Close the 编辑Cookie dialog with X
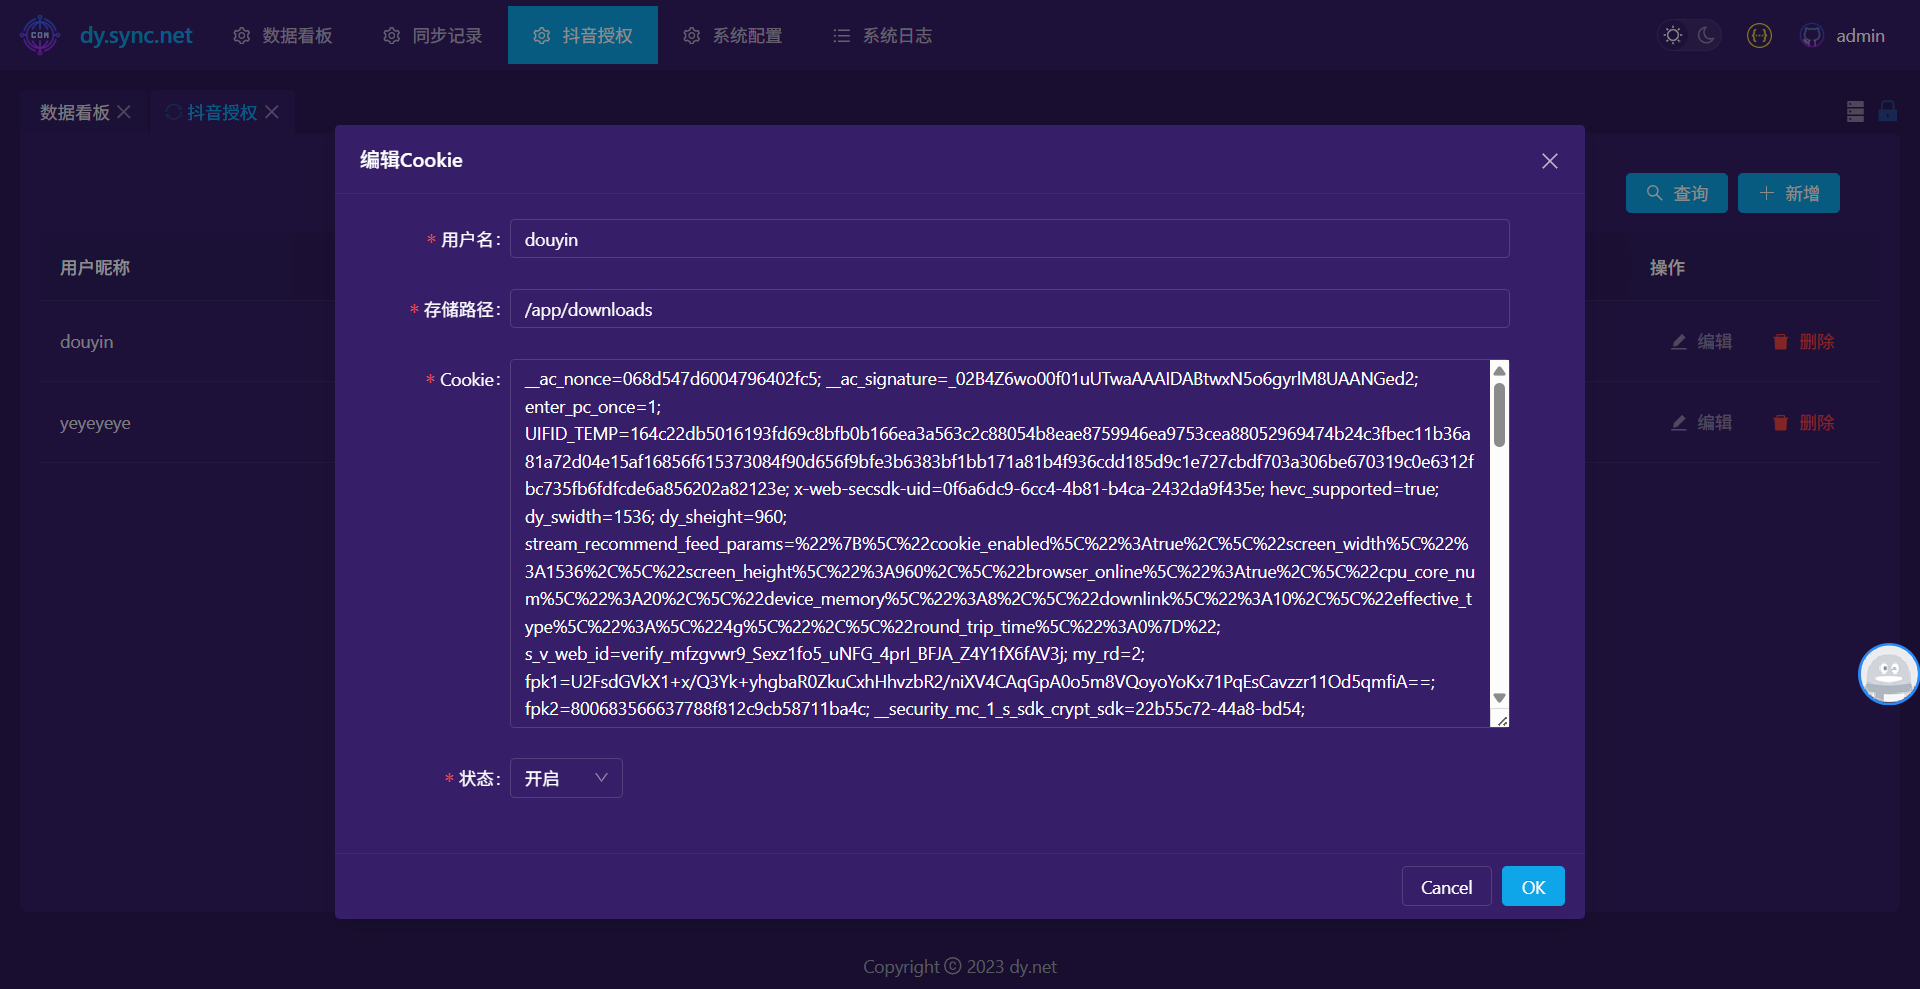Screen dimensions: 1920x989 1550,160
